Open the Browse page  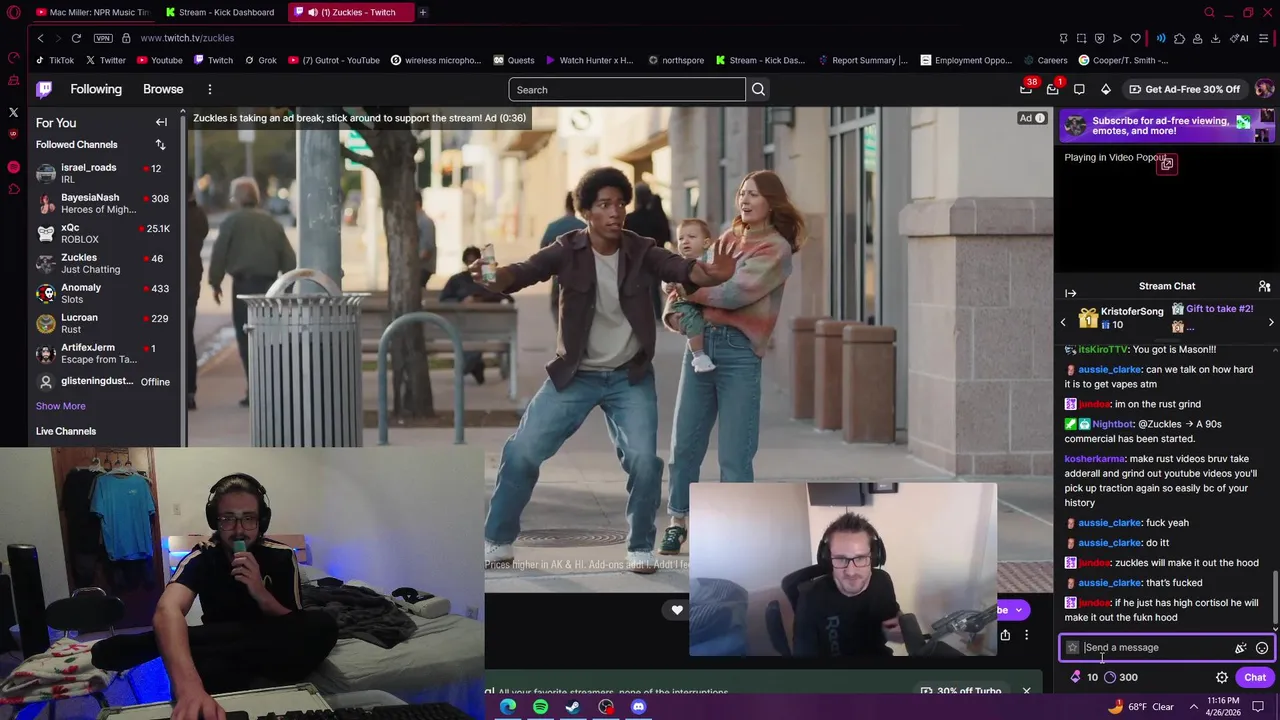163,89
